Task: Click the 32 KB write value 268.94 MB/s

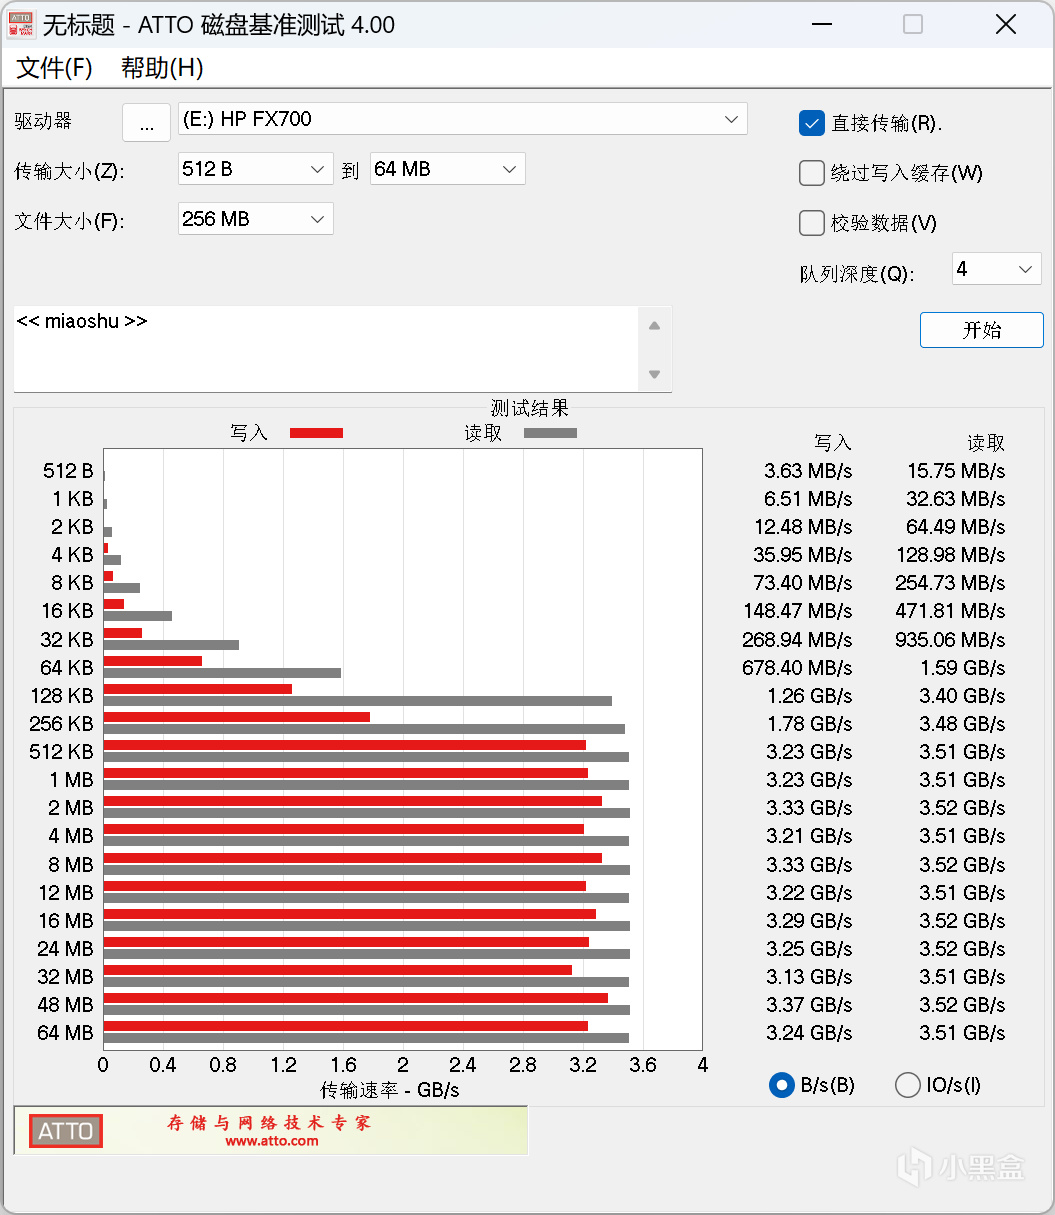Action: pyautogui.click(x=797, y=640)
